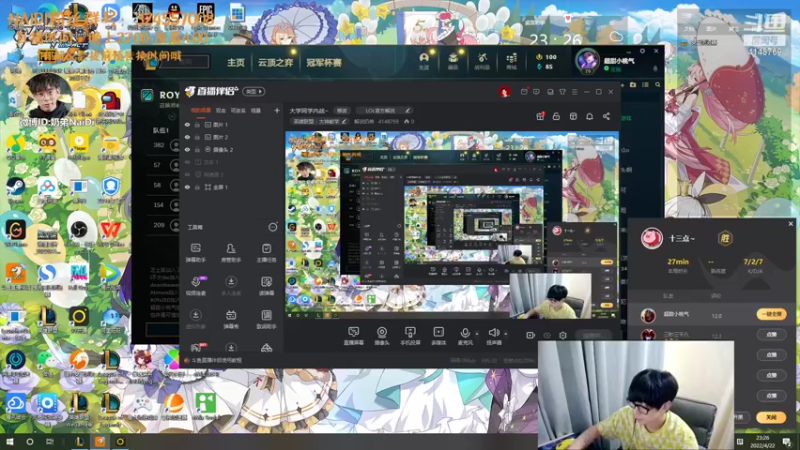Open the 多人连麦 multi-user link tool
Image resolution: width=800 pixels, height=450 pixels.
click(x=231, y=286)
